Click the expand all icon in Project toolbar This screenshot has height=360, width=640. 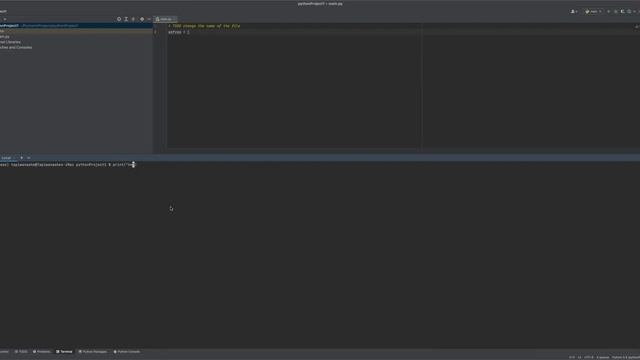pyautogui.click(x=126, y=19)
